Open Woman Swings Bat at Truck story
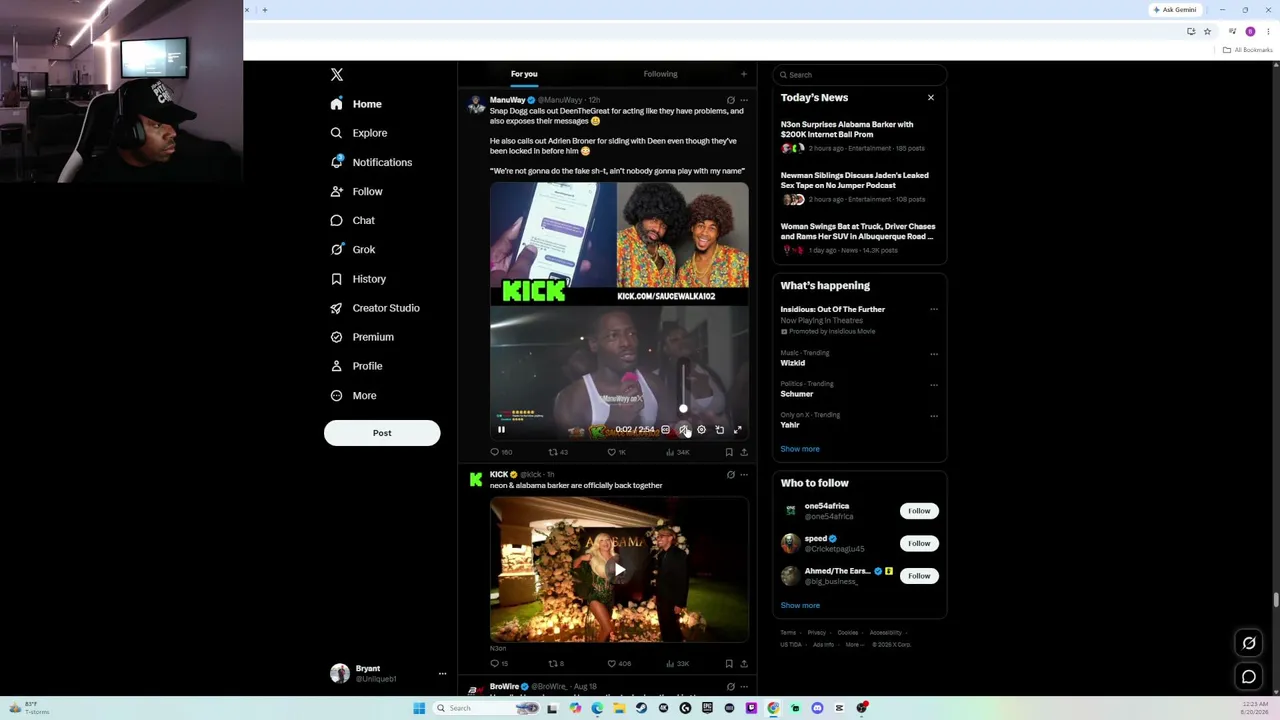 click(859, 238)
